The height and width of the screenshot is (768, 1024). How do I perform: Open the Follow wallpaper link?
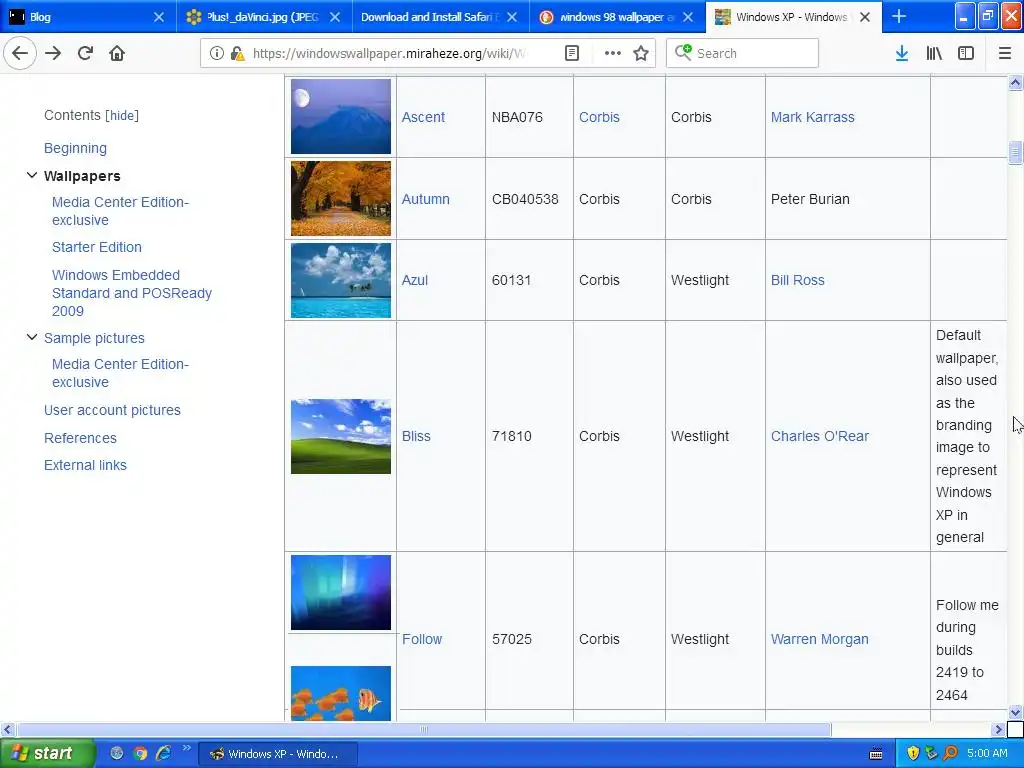[422, 639]
